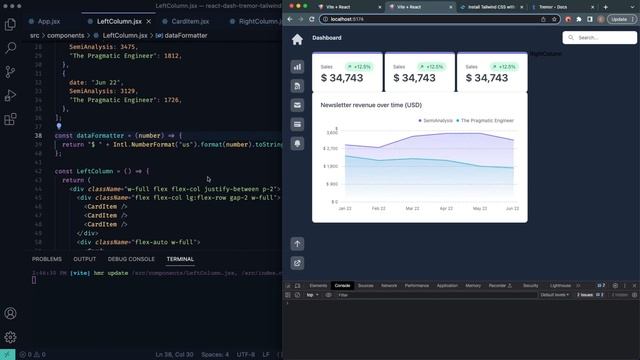The image size is (640, 360).
Task: Show the DevTools console sidebar
Action: pos(288,295)
